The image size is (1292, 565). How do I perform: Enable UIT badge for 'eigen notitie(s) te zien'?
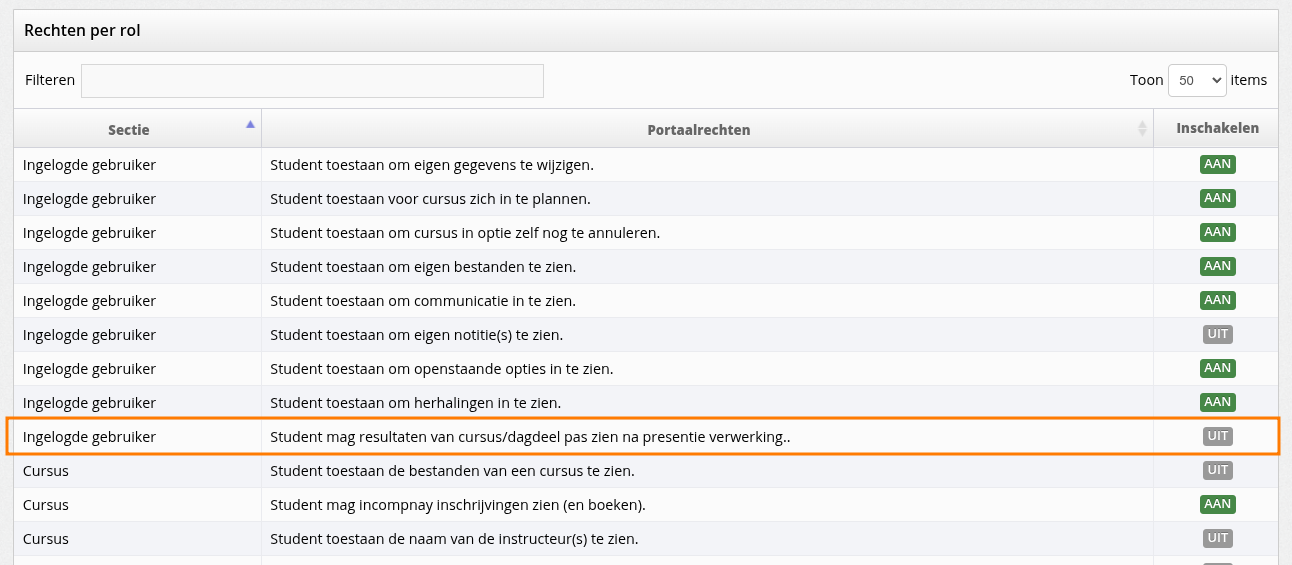tap(1217, 334)
